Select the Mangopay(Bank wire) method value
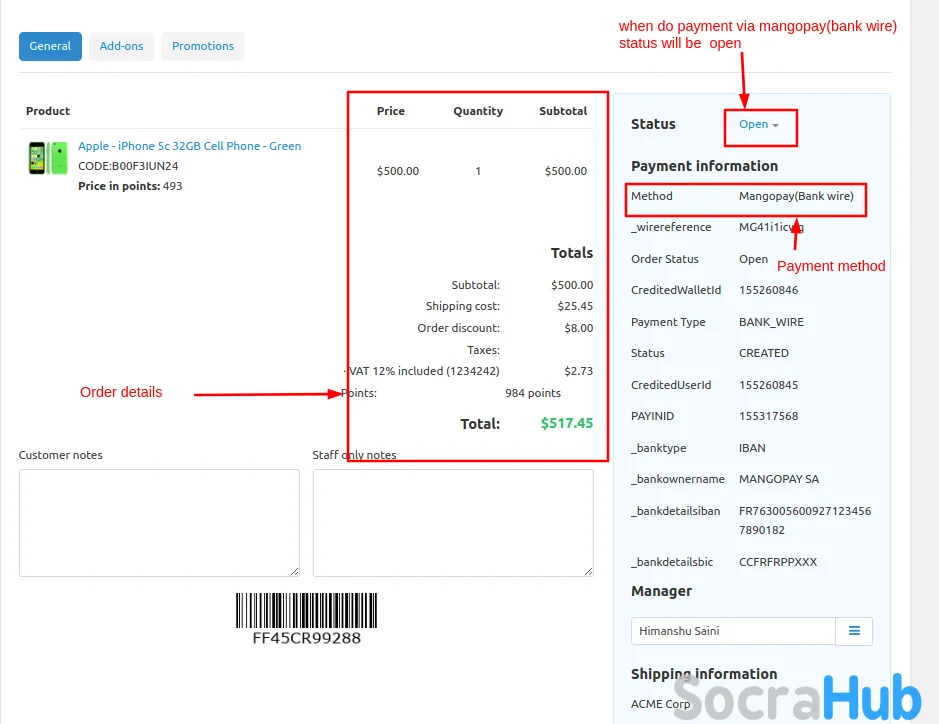 click(796, 196)
